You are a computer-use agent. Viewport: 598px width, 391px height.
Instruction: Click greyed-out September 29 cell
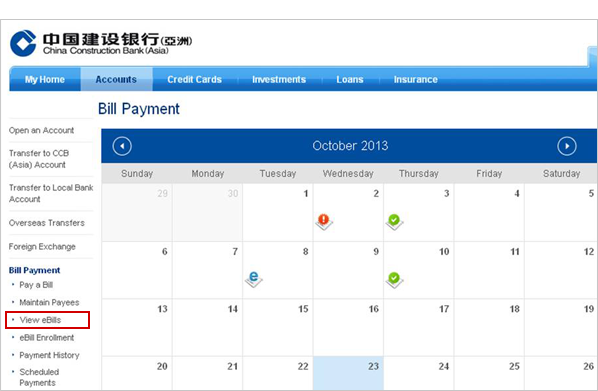137,212
